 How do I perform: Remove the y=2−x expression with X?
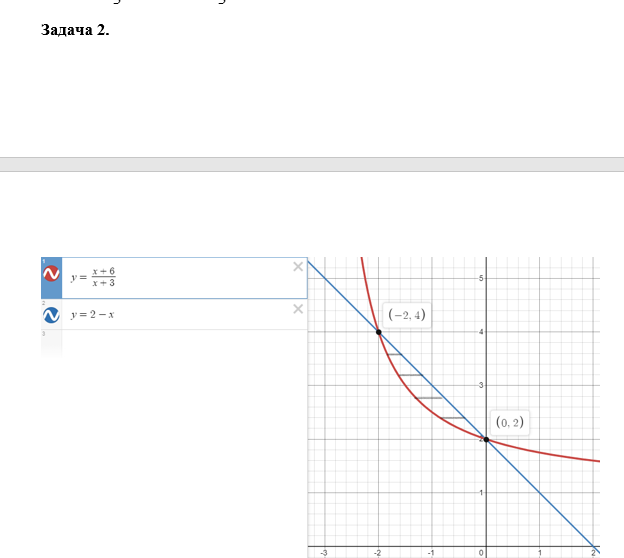(x=298, y=309)
